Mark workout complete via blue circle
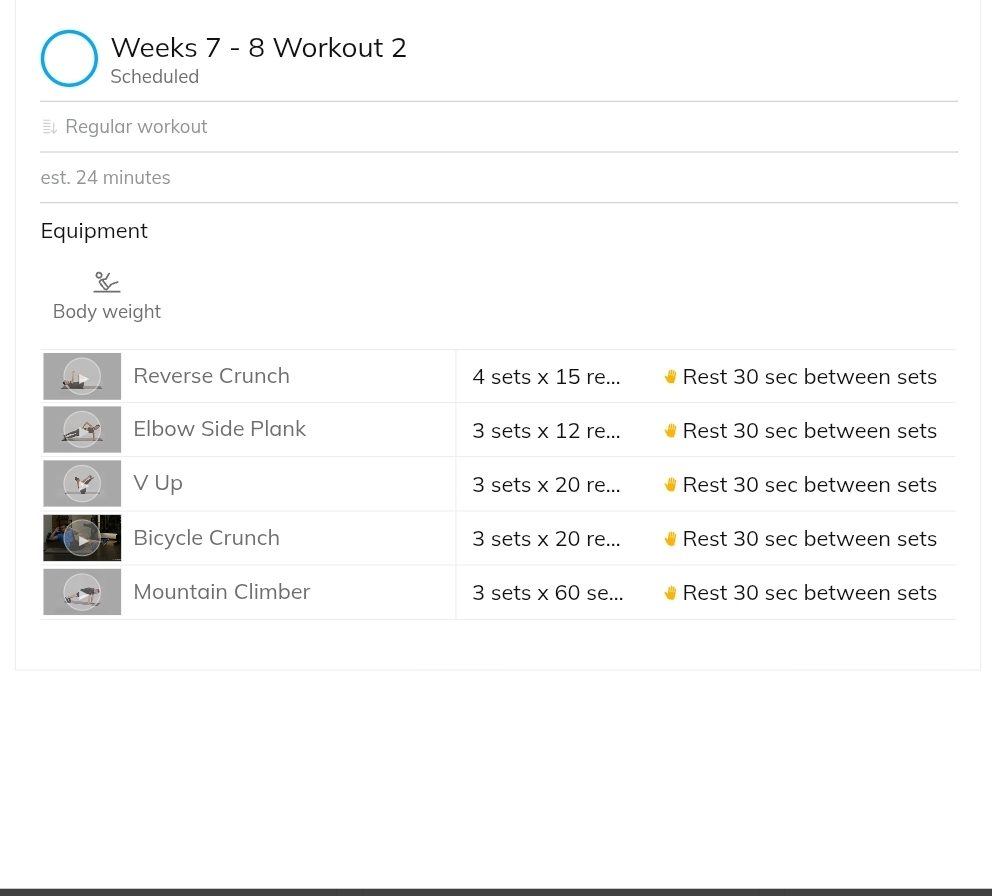992x896 pixels. (x=69, y=58)
